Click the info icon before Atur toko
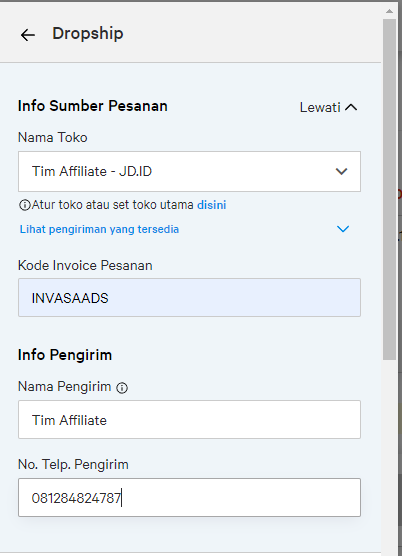 coord(24,205)
